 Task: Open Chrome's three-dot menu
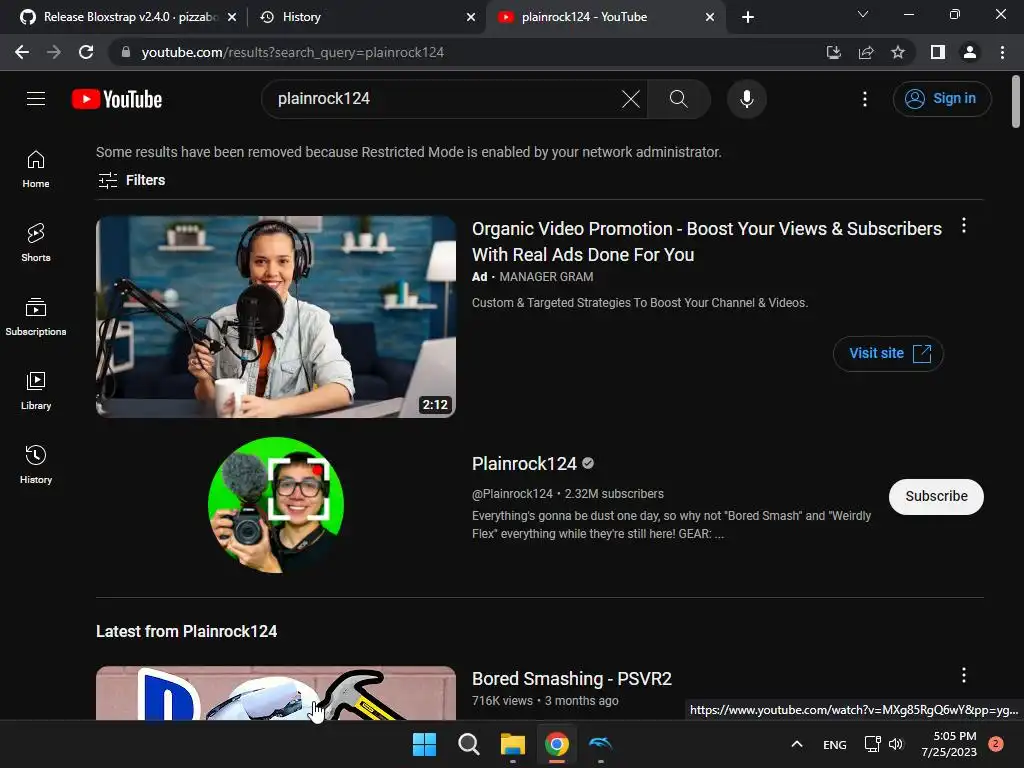coord(1002,52)
